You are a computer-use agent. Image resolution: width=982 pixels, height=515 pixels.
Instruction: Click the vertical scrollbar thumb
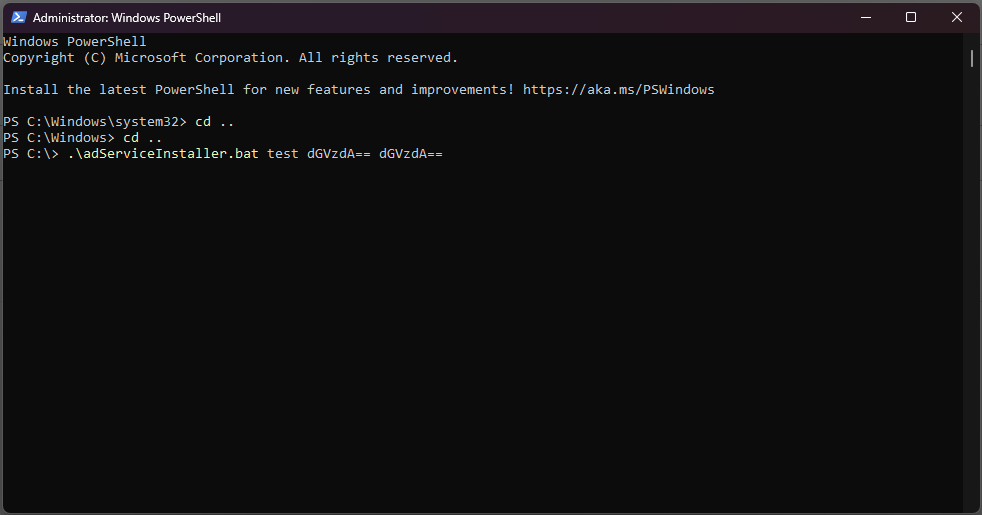(972, 58)
